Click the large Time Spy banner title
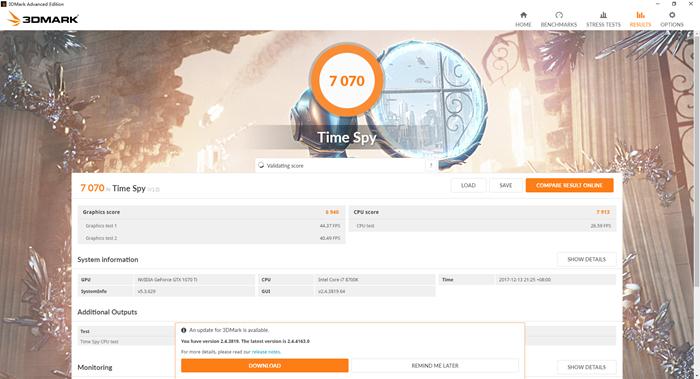The height and width of the screenshot is (379, 700). point(346,137)
